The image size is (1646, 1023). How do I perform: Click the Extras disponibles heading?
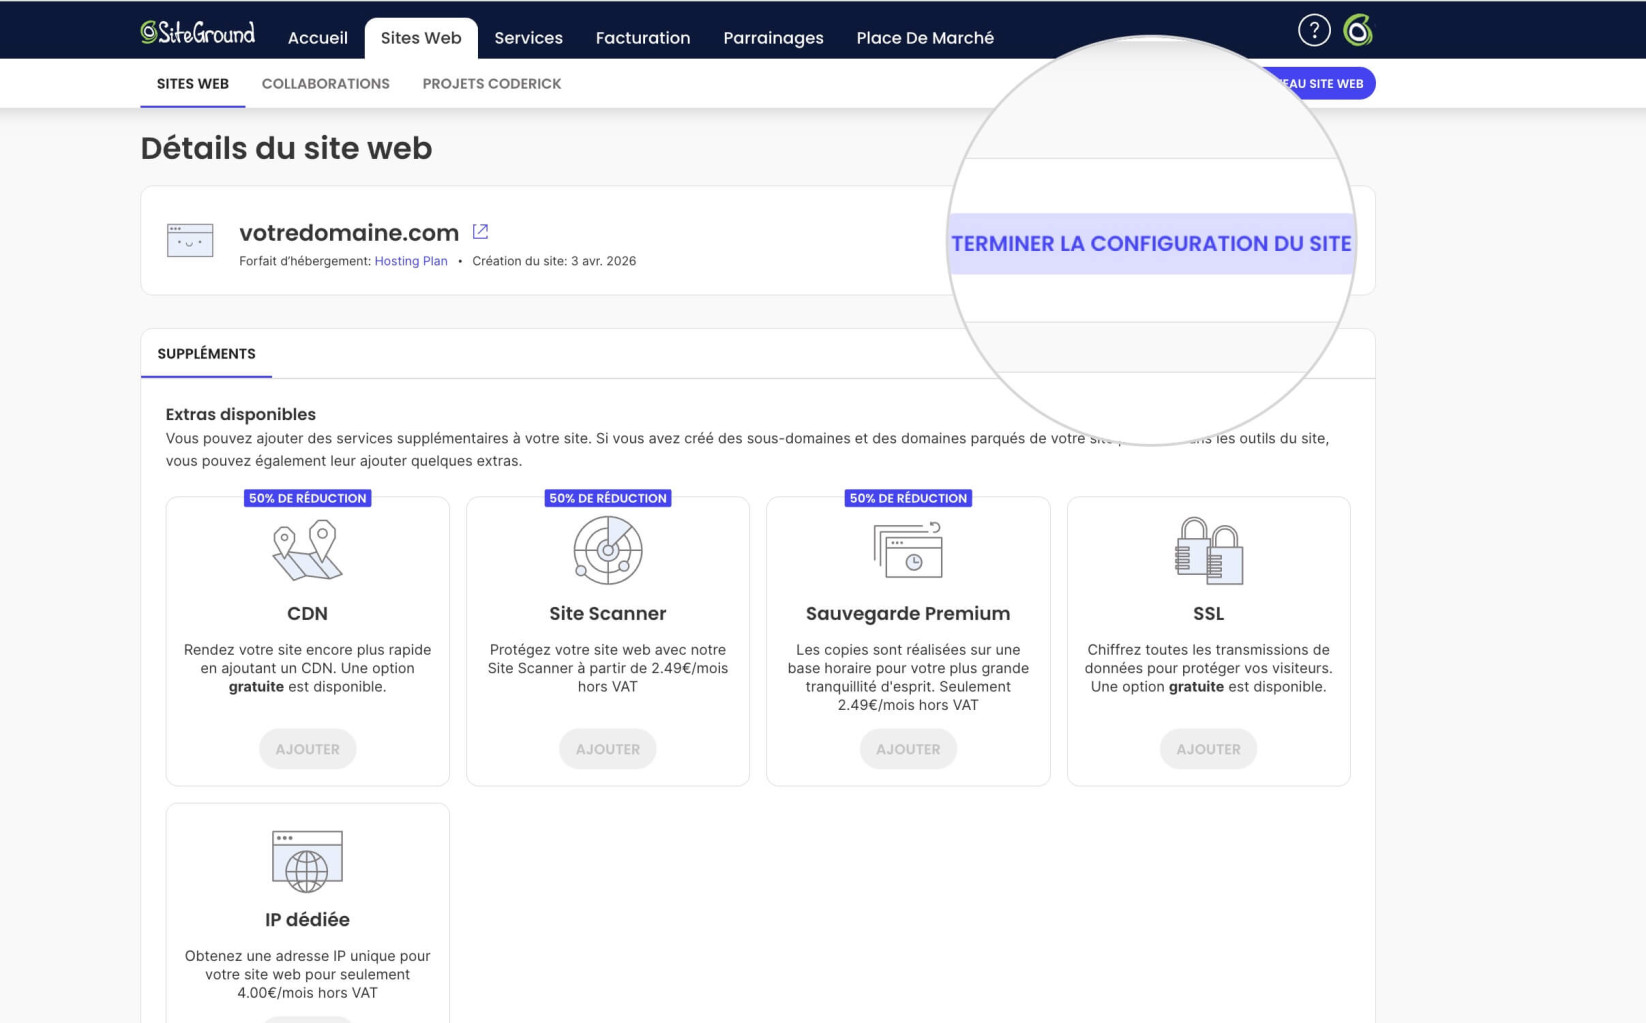(x=241, y=414)
